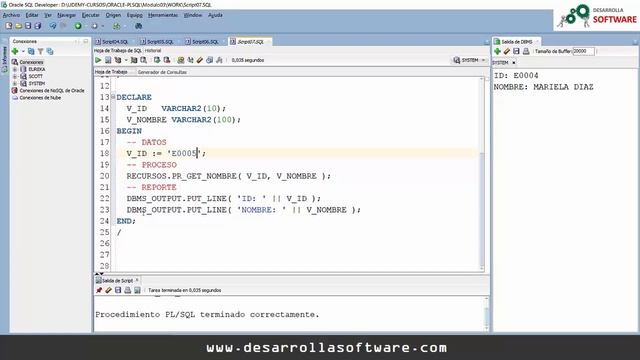Click the SQL History icon in worksheet toolbar
The image size is (640, 360).
pyautogui.click(x=209, y=60)
